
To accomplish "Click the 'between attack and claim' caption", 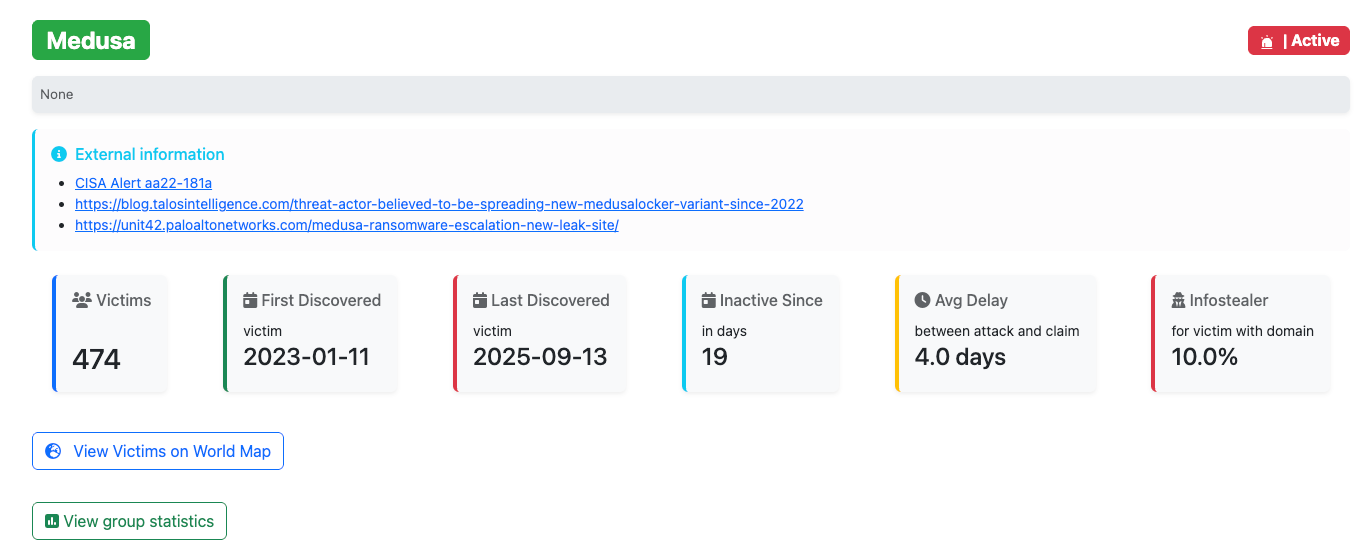I will point(997,331).
